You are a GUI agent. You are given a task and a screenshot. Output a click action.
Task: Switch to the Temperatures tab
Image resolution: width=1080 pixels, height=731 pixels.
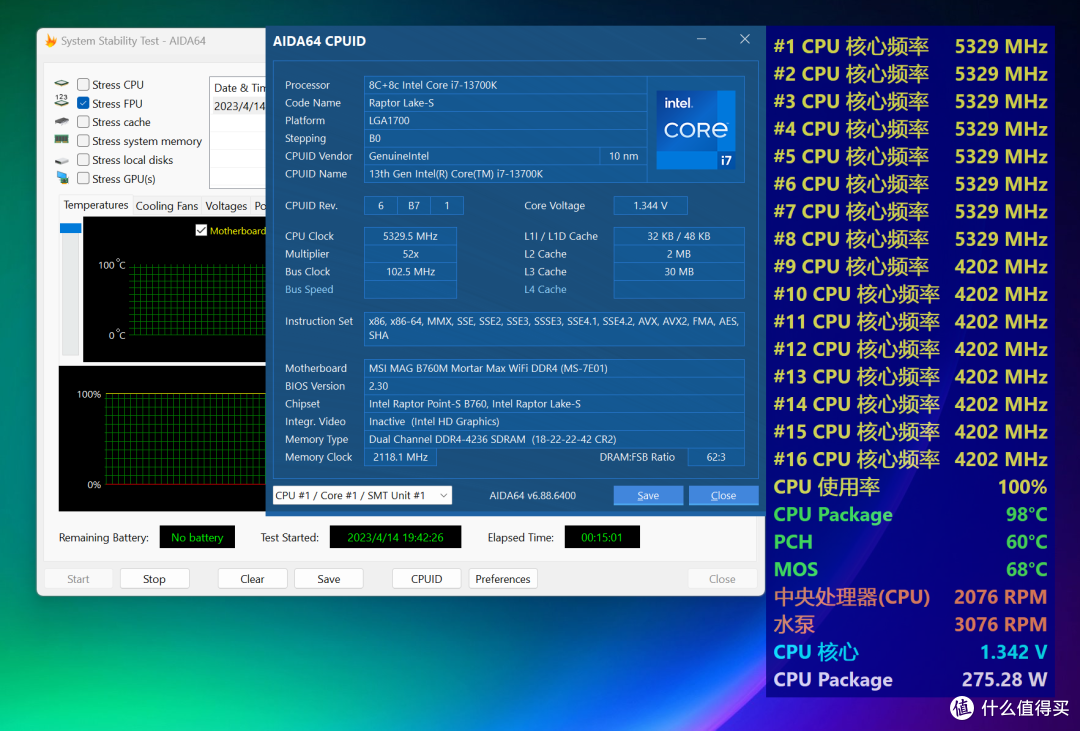[96, 205]
